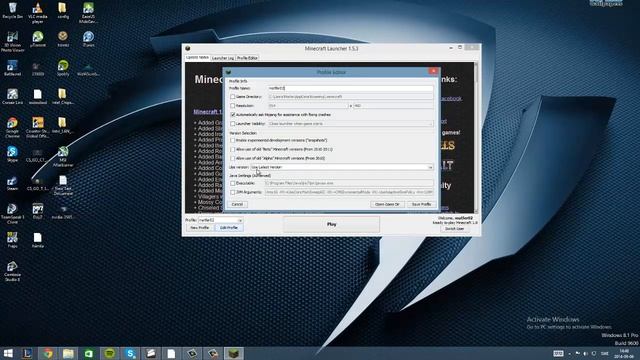
Task: Open Chrome from the taskbar
Action: [x=48, y=353]
